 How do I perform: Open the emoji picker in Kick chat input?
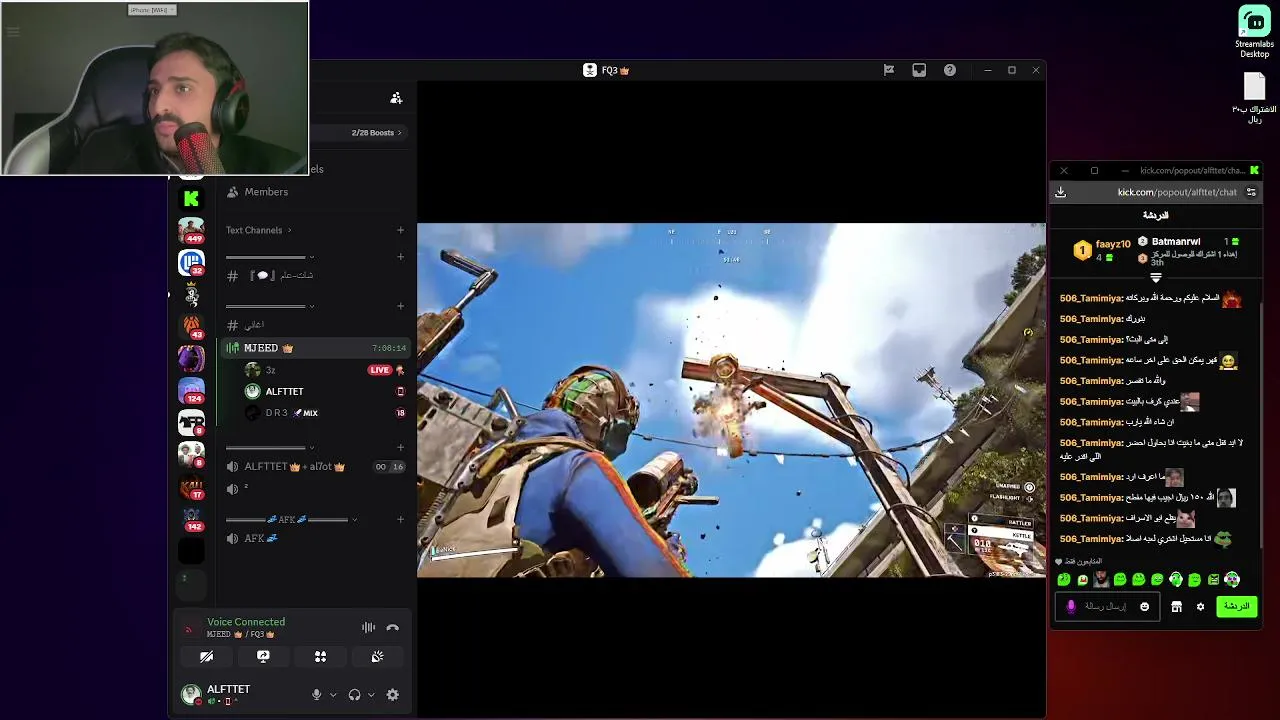(x=1145, y=607)
